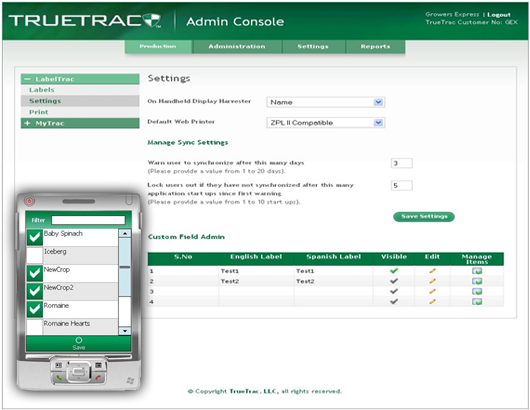Click the Edit pencil for row 4
This screenshot has height=410, width=530.
[432, 302]
